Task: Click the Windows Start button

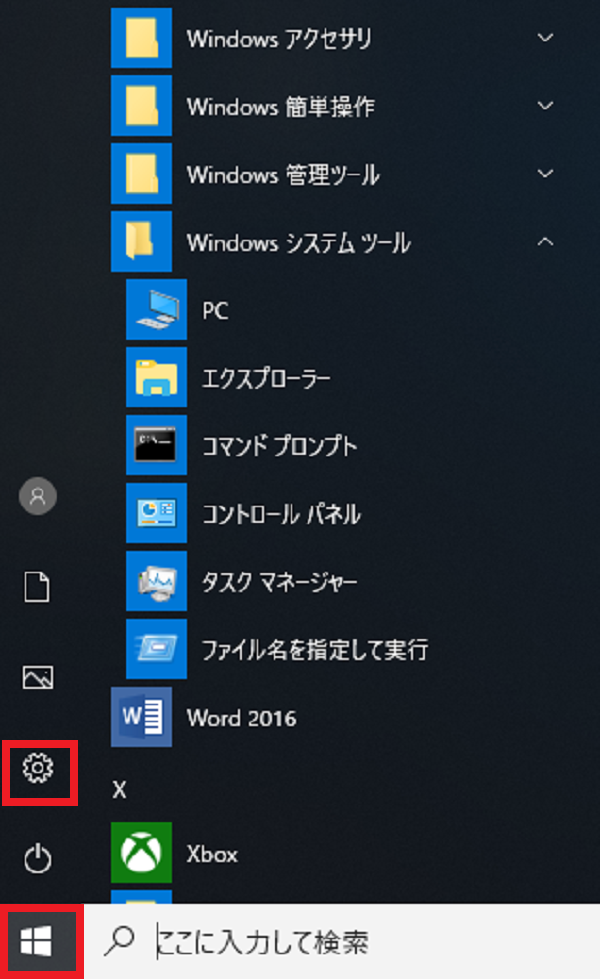Action: (37, 941)
